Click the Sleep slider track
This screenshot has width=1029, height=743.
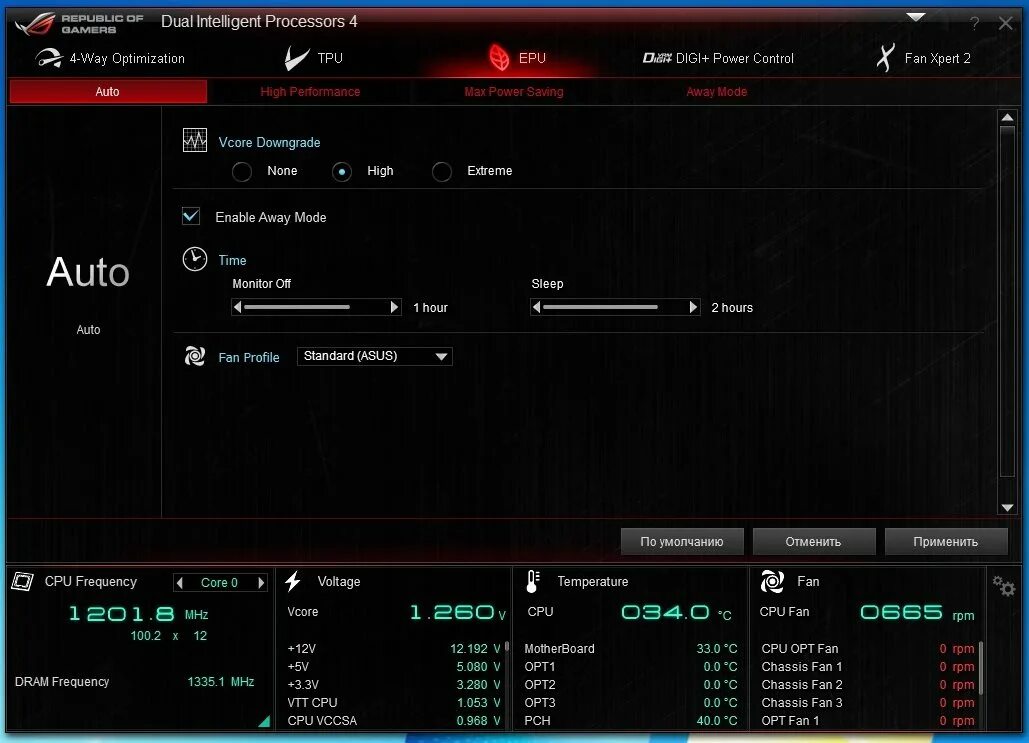click(615, 307)
